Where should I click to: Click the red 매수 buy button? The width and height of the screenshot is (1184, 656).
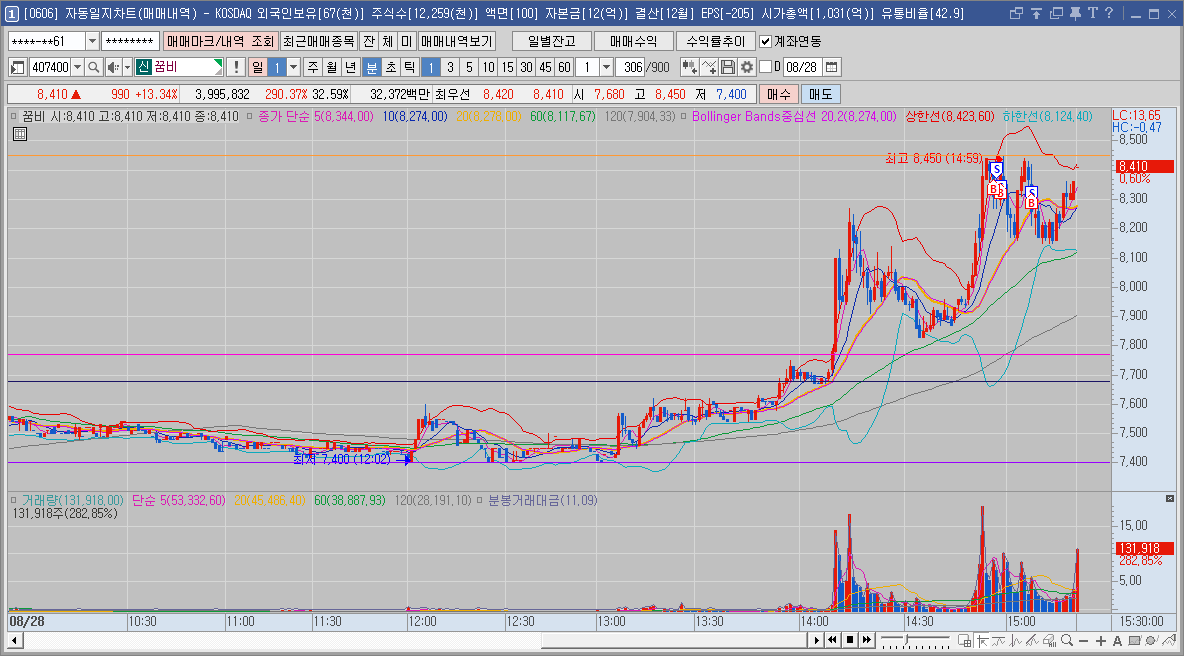point(779,94)
